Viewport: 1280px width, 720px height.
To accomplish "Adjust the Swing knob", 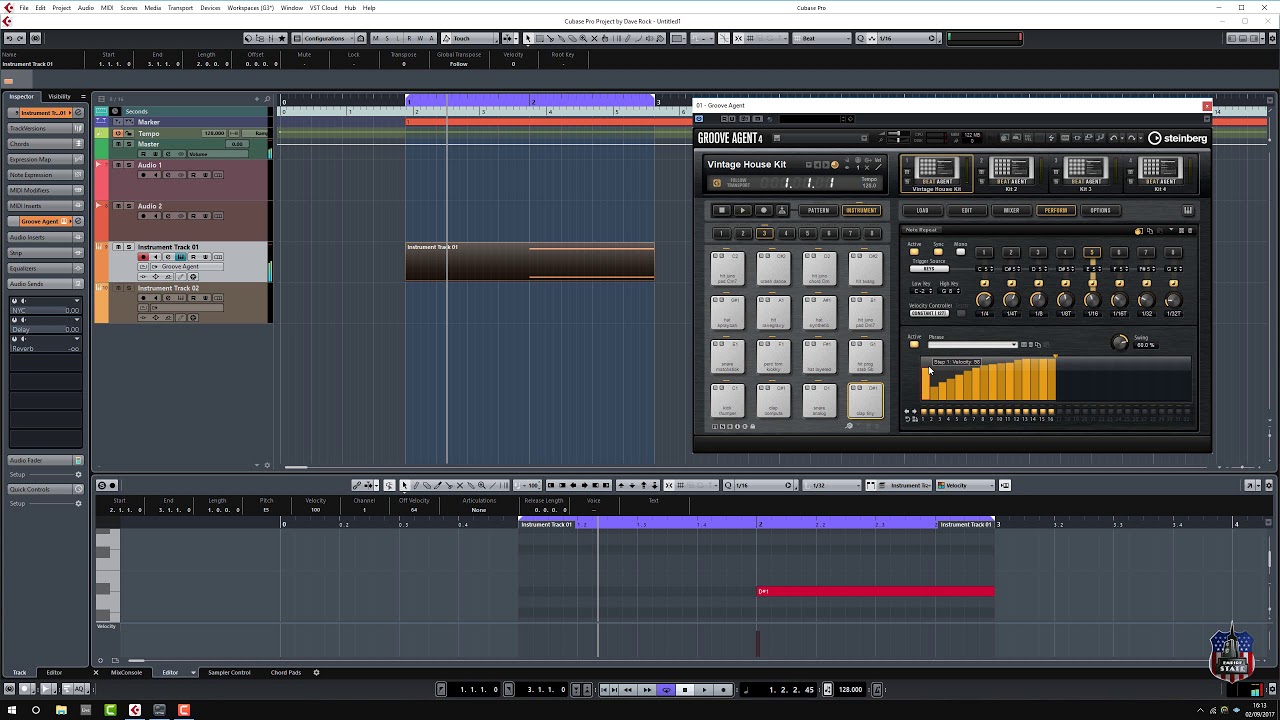I will click(x=1120, y=343).
